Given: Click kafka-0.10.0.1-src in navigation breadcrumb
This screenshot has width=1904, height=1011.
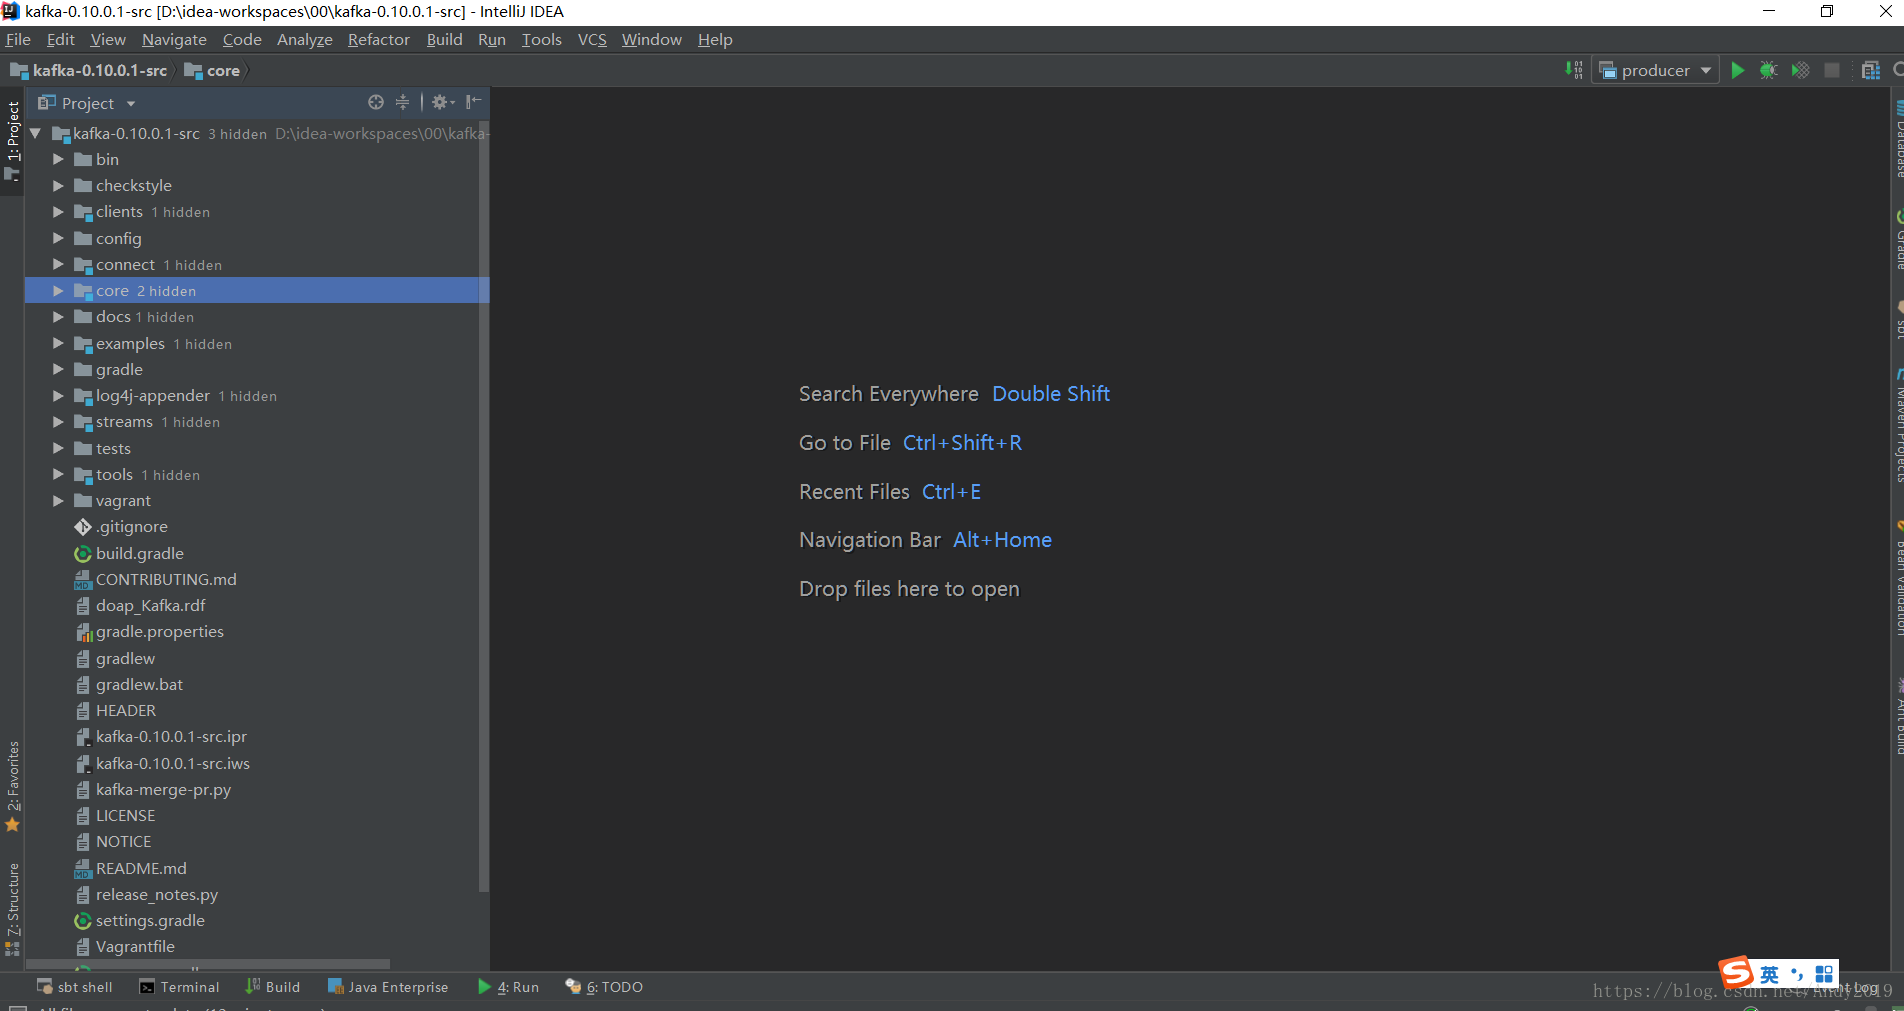Looking at the screenshot, I should click(89, 70).
